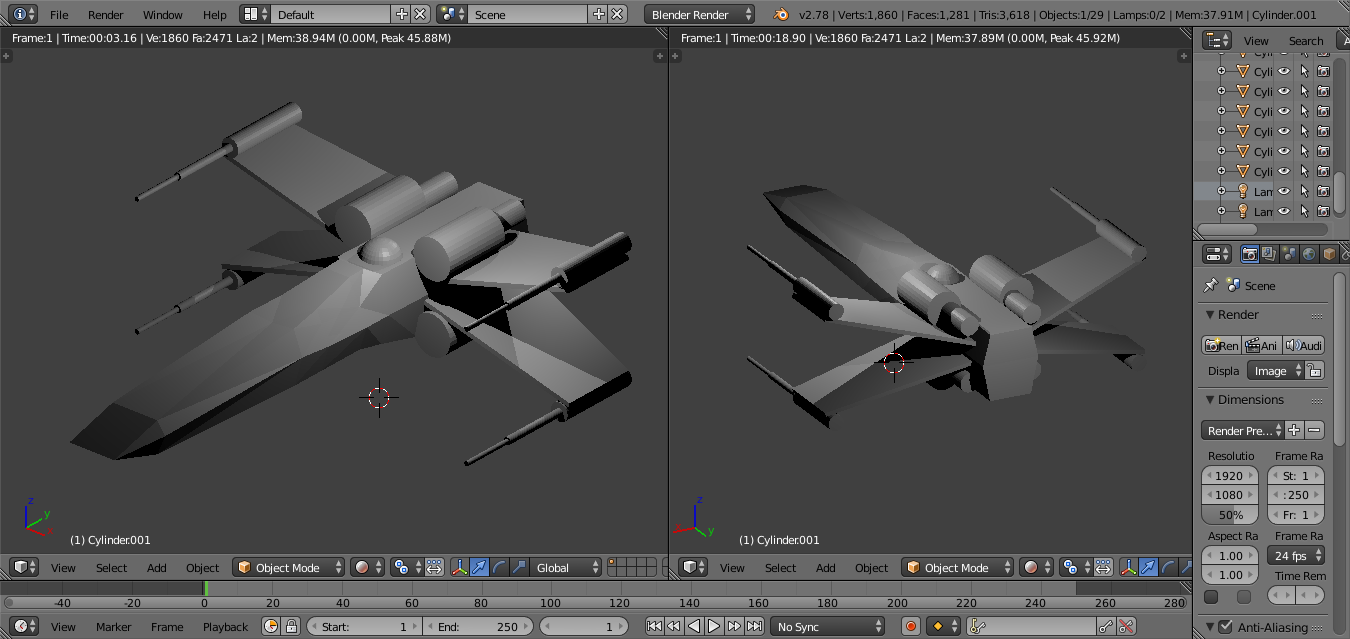Play the animation forward
The height and width of the screenshot is (639, 1350).
[714, 626]
